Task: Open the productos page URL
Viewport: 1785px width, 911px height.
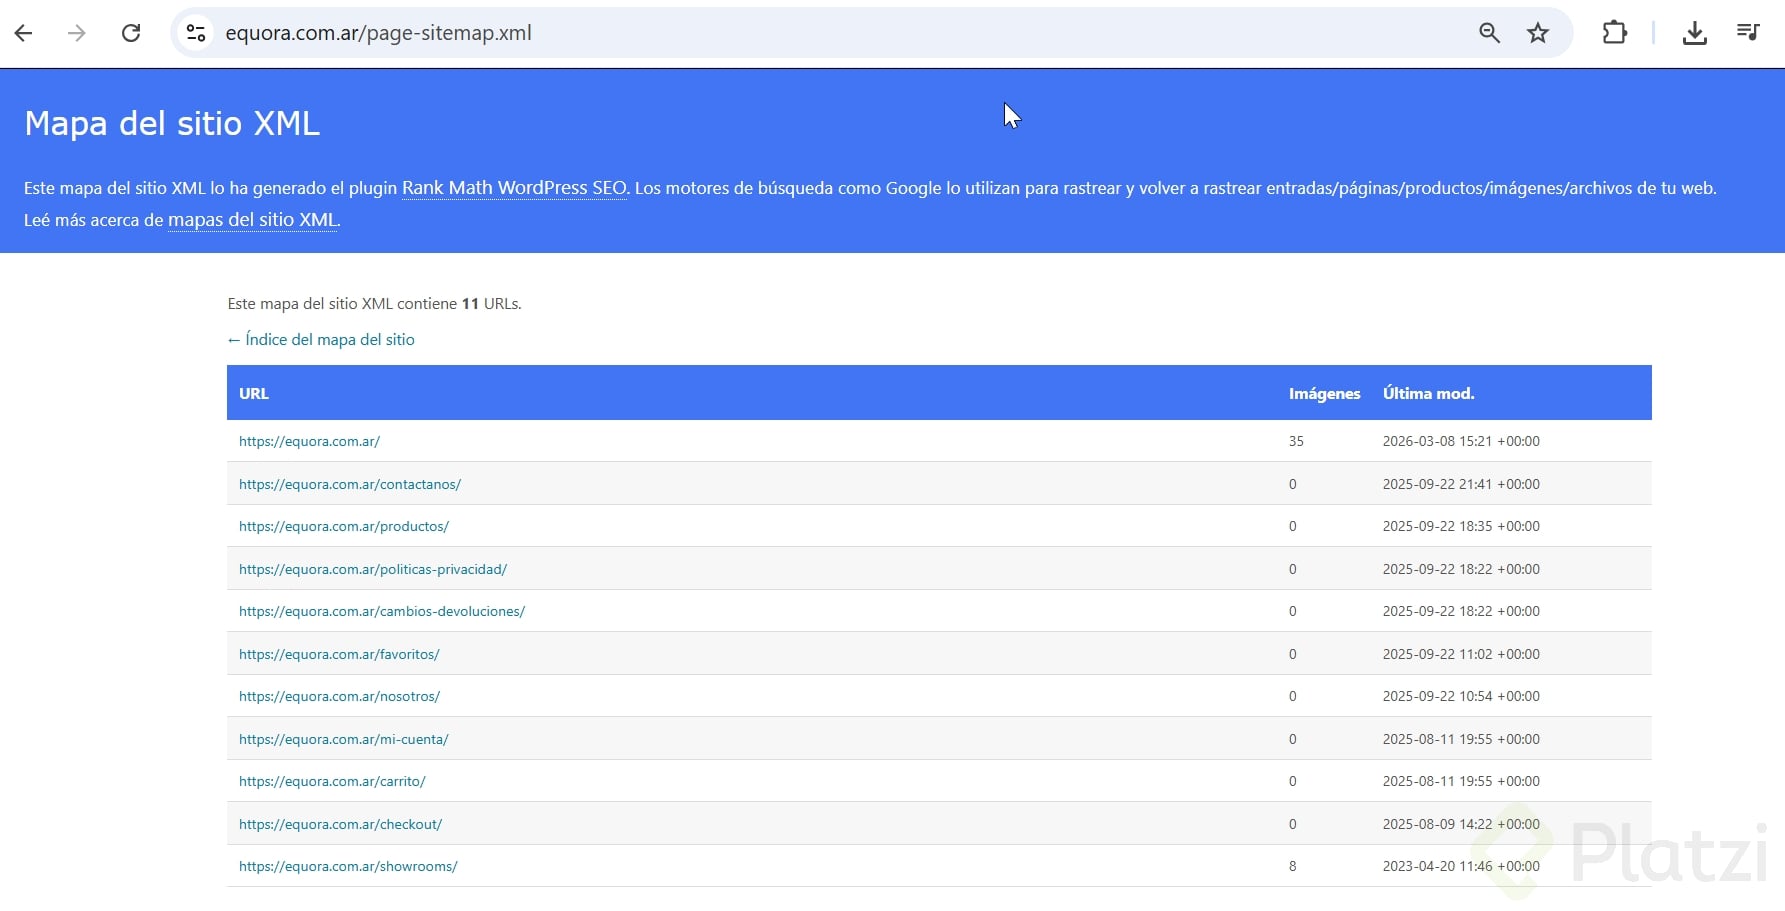Action: pos(344,526)
